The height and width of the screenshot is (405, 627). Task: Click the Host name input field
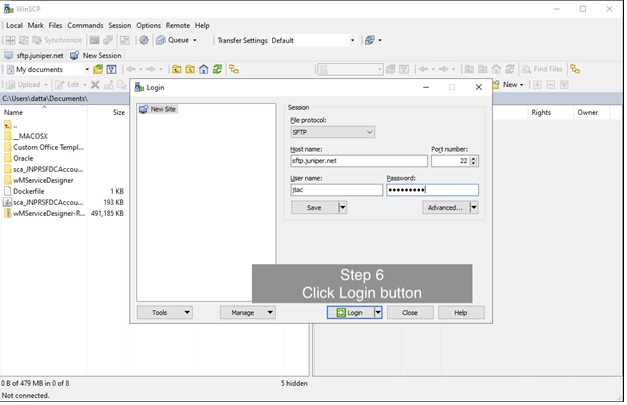[359, 161]
